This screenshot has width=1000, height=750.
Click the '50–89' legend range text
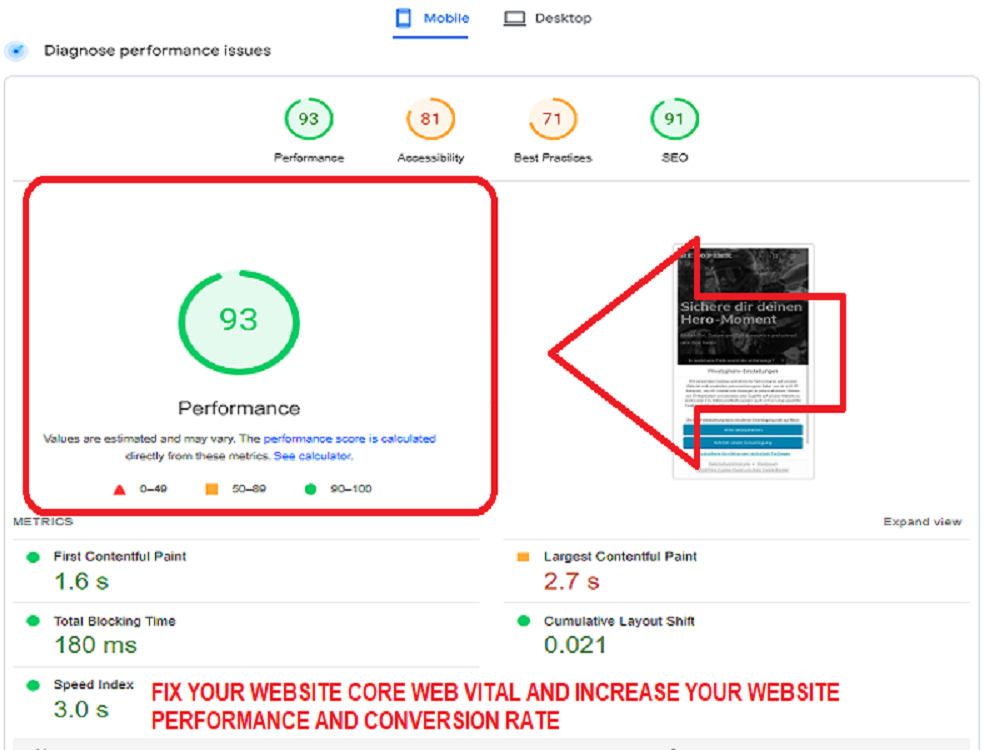tap(249, 489)
